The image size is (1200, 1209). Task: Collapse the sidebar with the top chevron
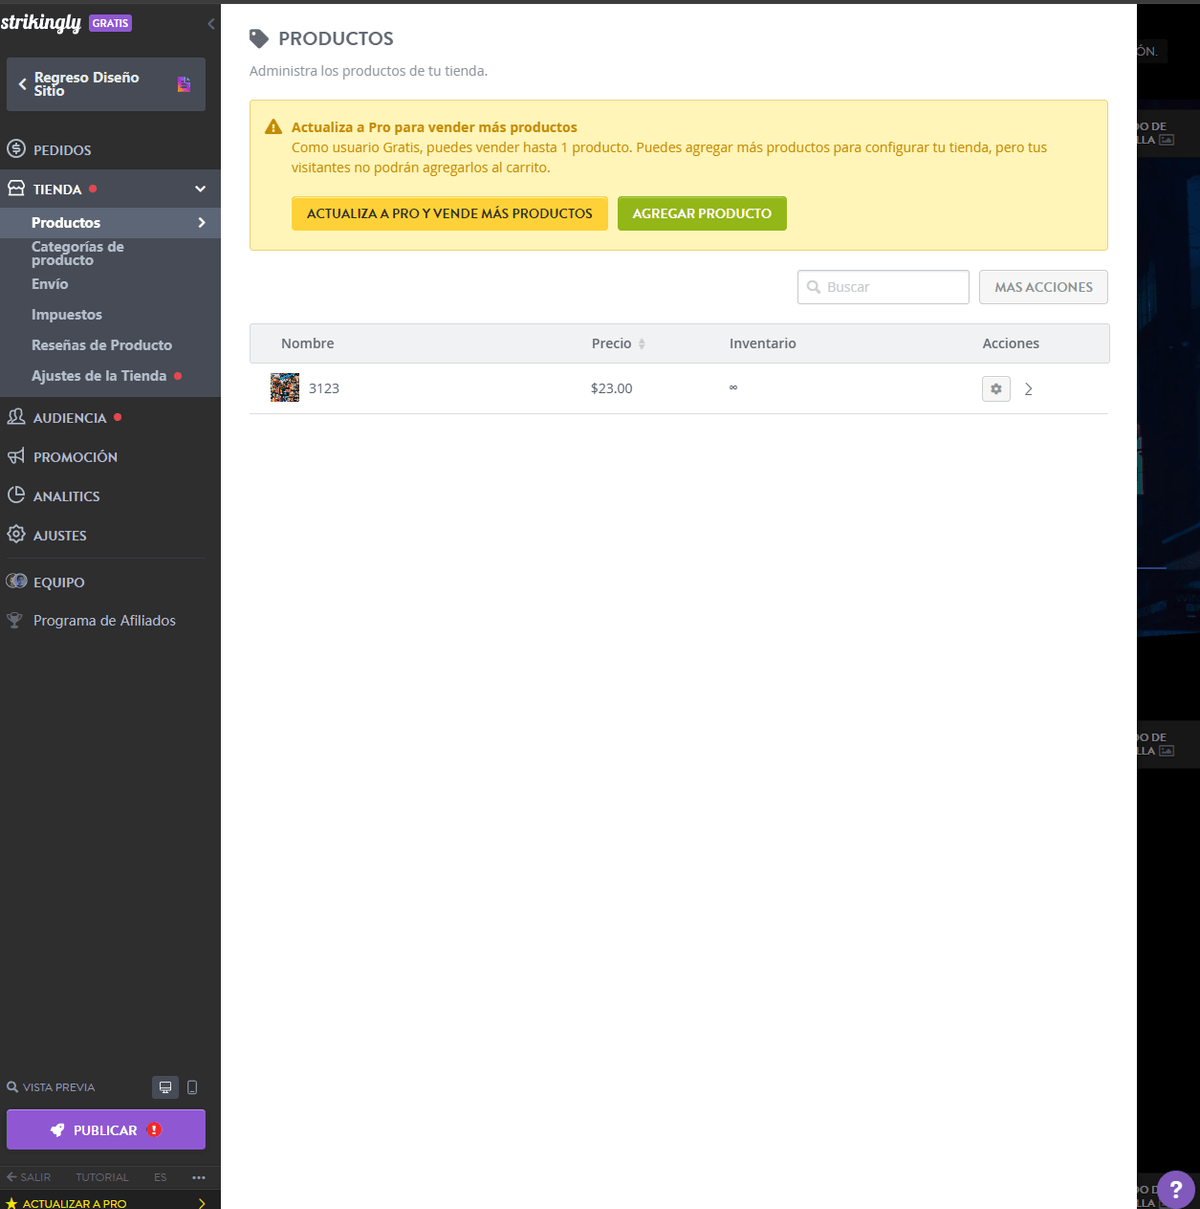(210, 23)
